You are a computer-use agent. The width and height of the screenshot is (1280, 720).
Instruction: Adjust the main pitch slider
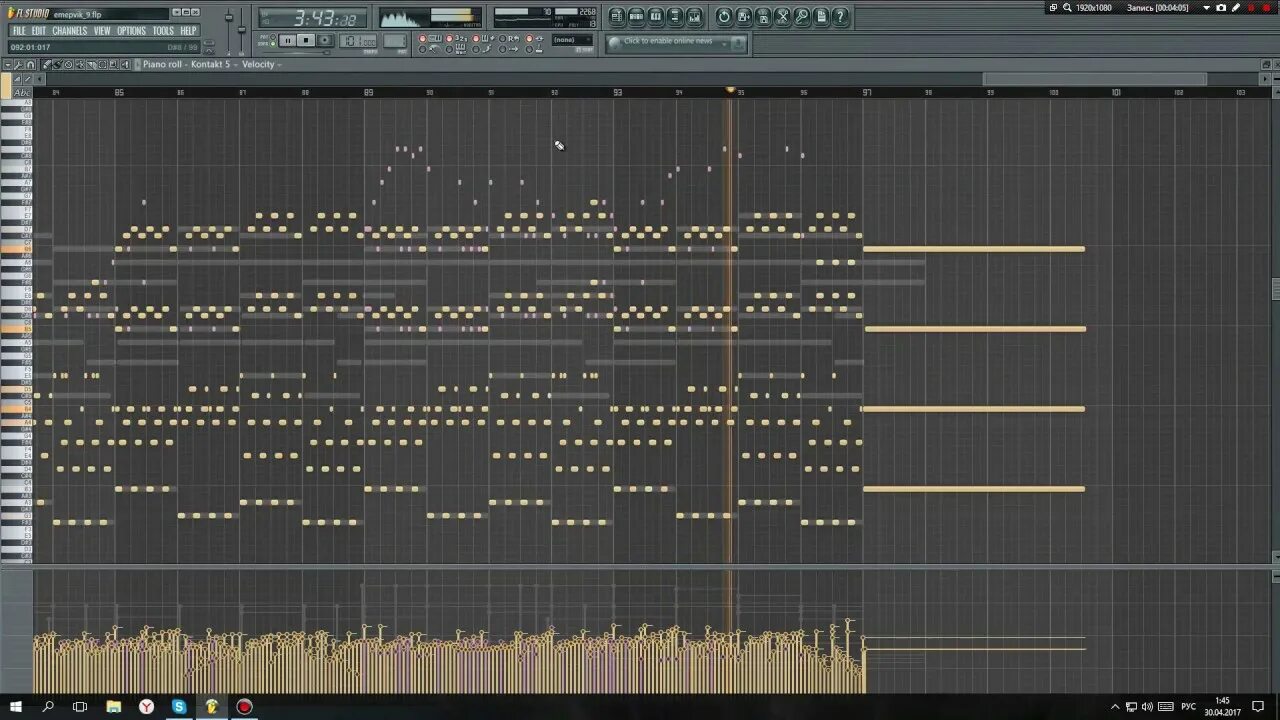(x=241, y=30)
